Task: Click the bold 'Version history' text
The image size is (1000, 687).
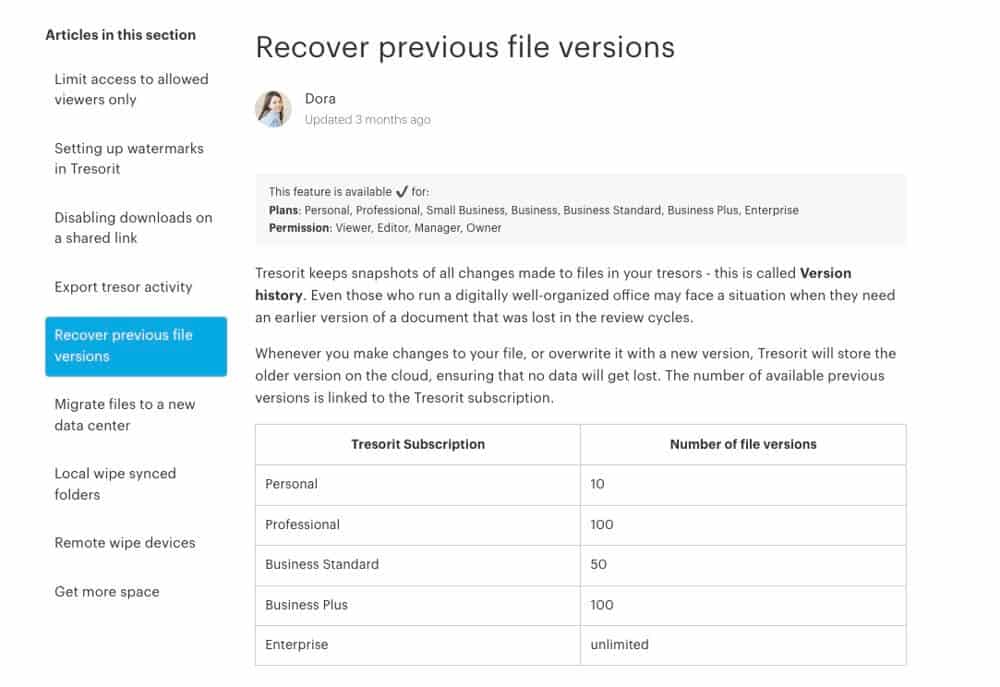Action: [x=826, y=273]
